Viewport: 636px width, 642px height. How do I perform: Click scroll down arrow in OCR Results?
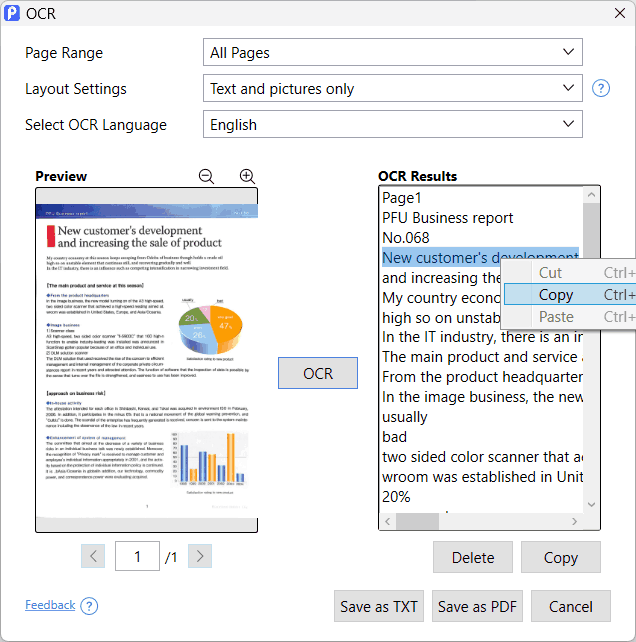pos(591,504)
